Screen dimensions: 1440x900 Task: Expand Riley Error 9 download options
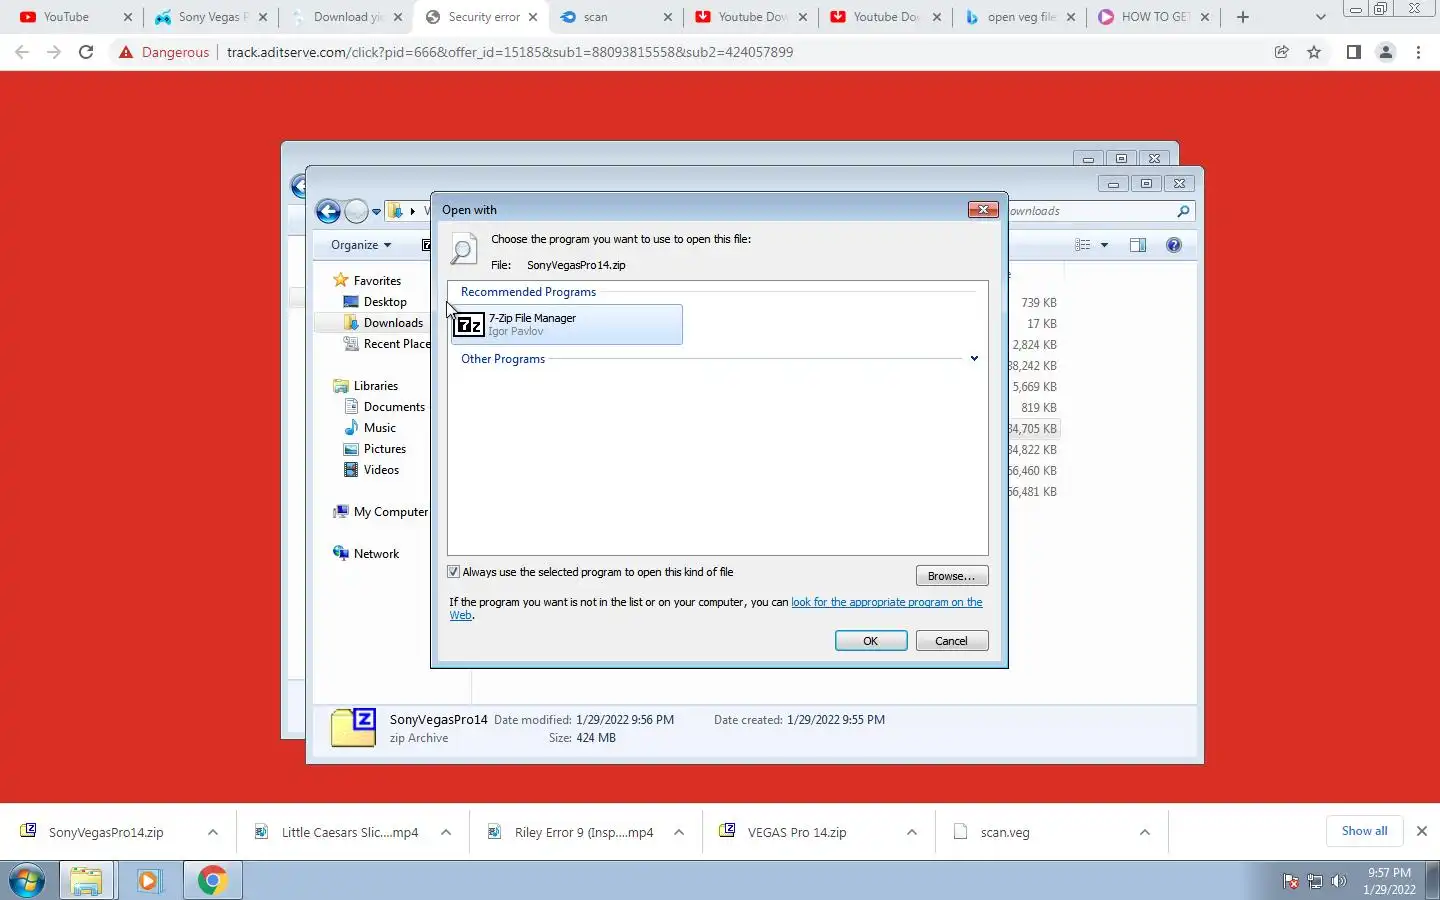[x=679, y=832]
